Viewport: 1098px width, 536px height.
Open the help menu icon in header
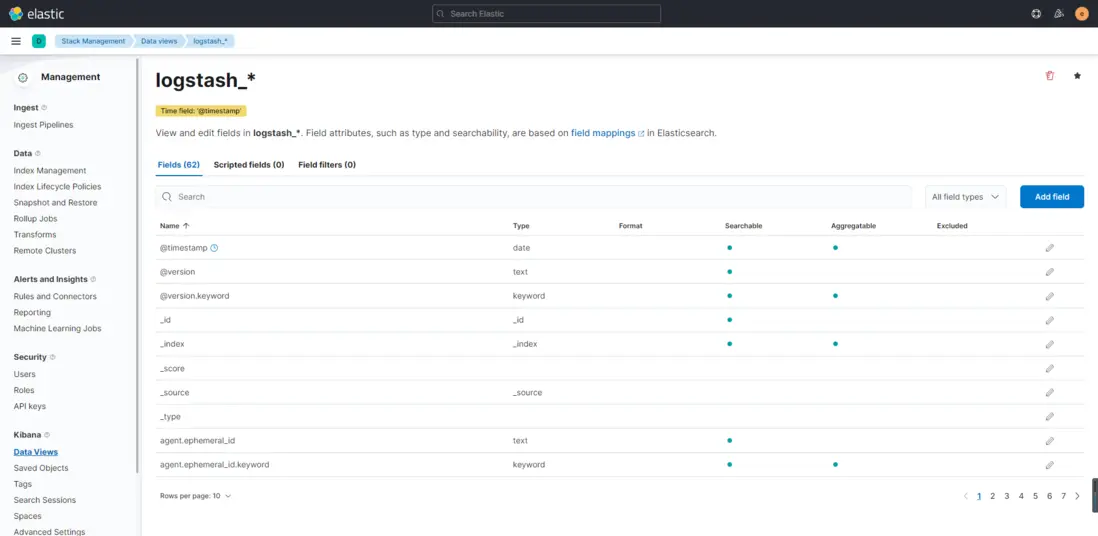pyautogui.click(x=1036, y=14)
